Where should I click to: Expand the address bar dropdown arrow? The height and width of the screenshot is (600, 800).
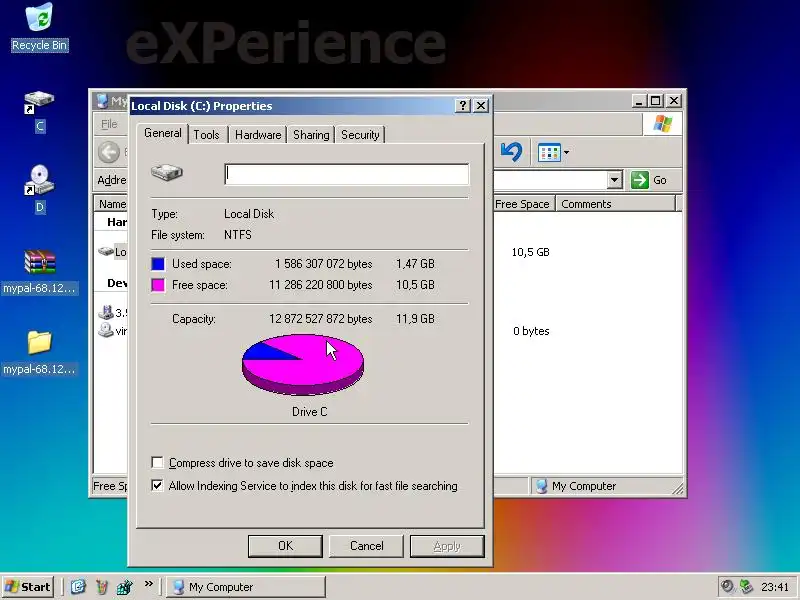[x=615, y=180]
